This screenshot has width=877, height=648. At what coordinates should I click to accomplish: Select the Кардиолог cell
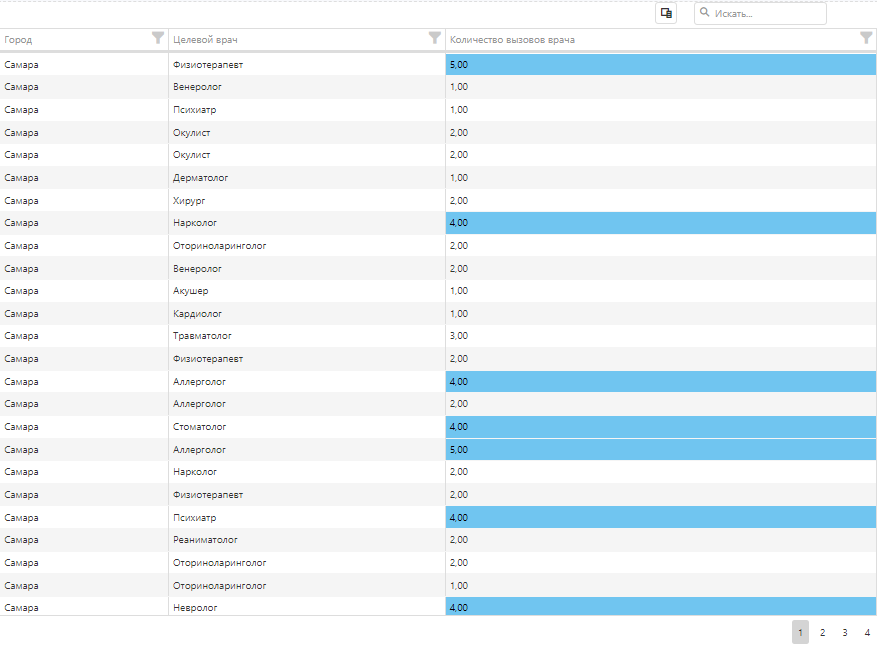coord(197,314)
